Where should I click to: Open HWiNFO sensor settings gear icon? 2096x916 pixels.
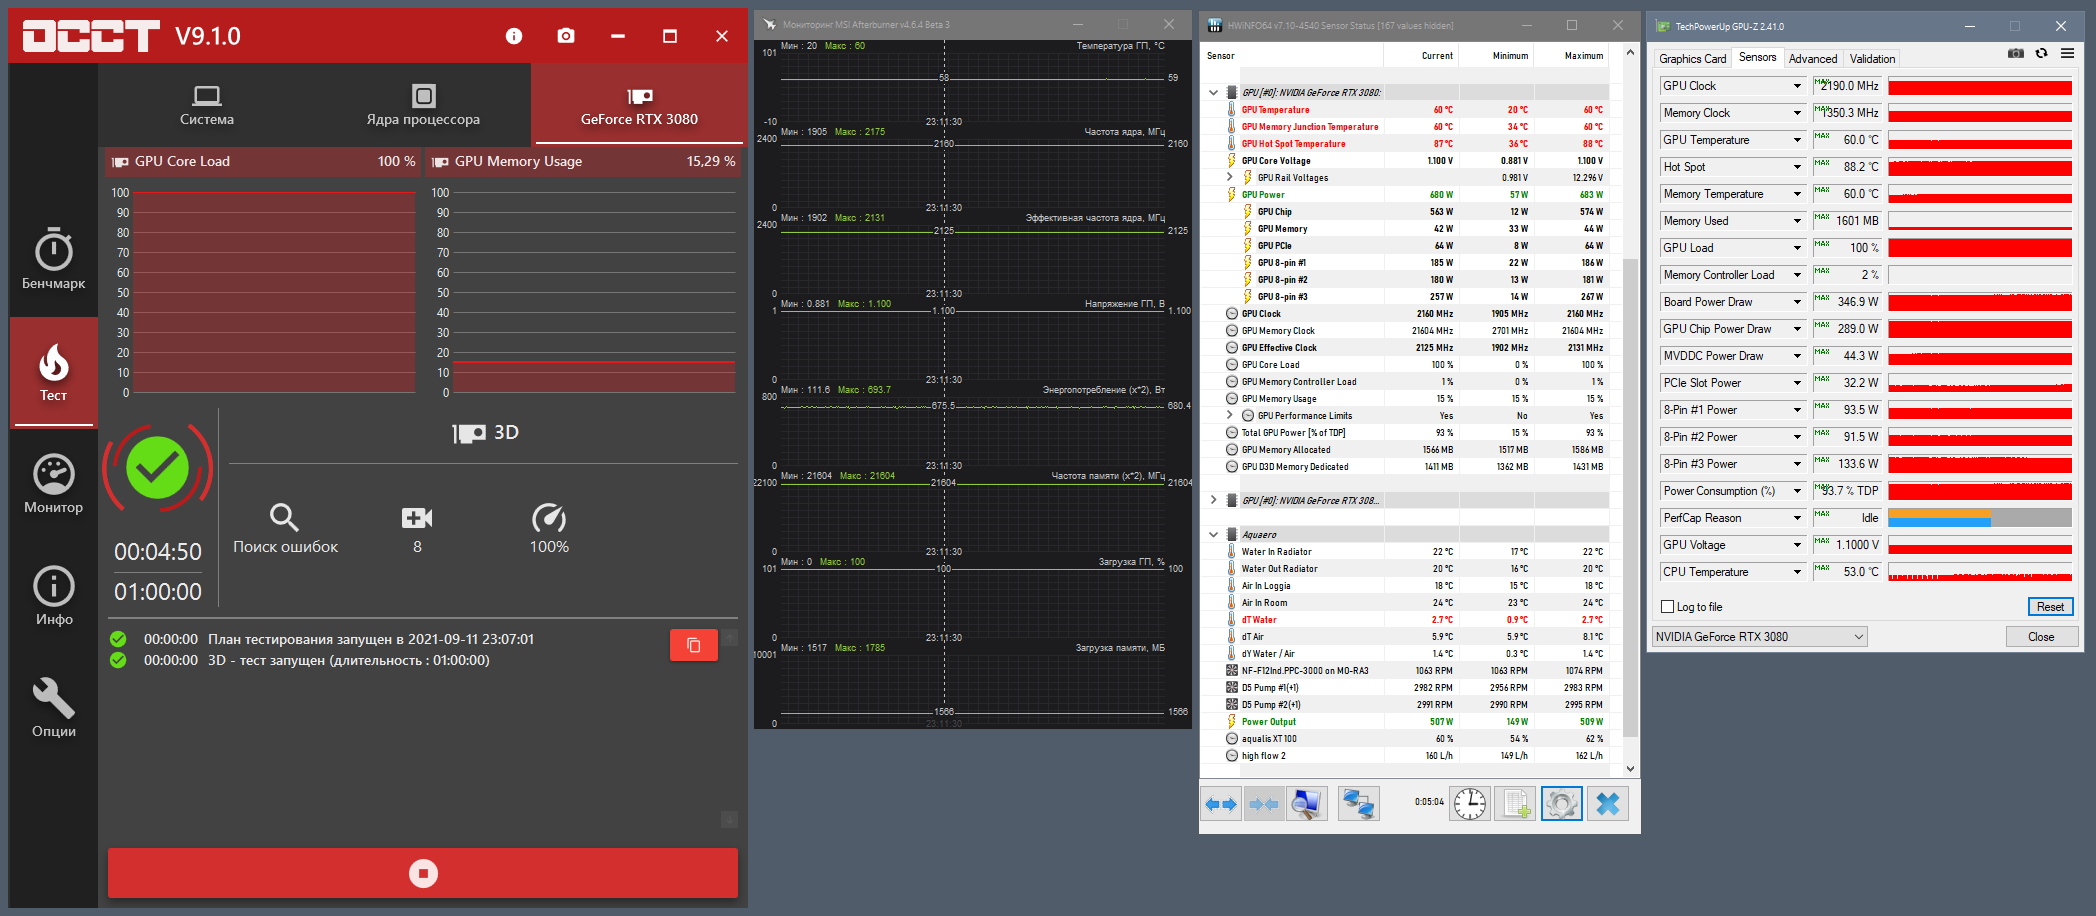tap(1561, 804)
